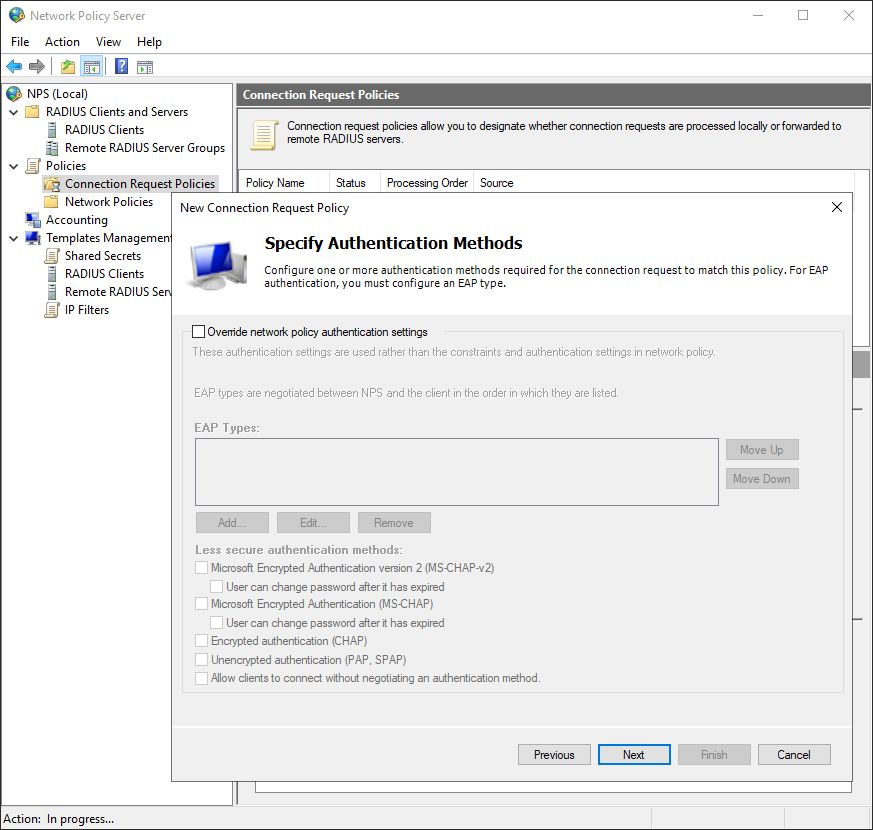Cancel the New Connection Request Policy wizard

794,755
